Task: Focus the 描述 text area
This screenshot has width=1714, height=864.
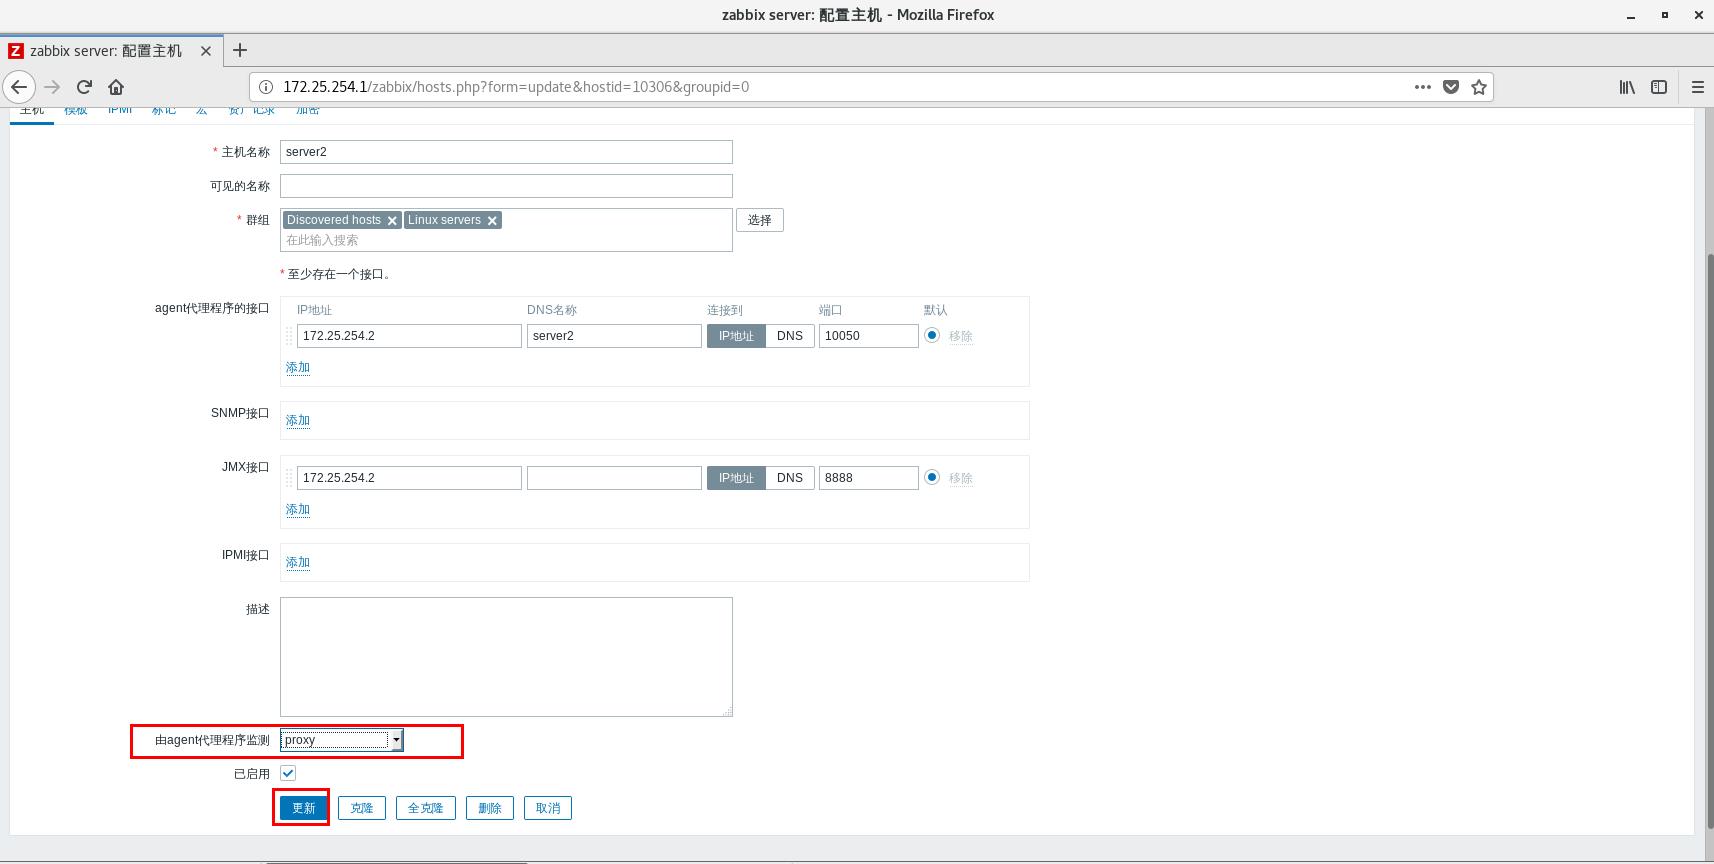Action: (x=506, y=657)
